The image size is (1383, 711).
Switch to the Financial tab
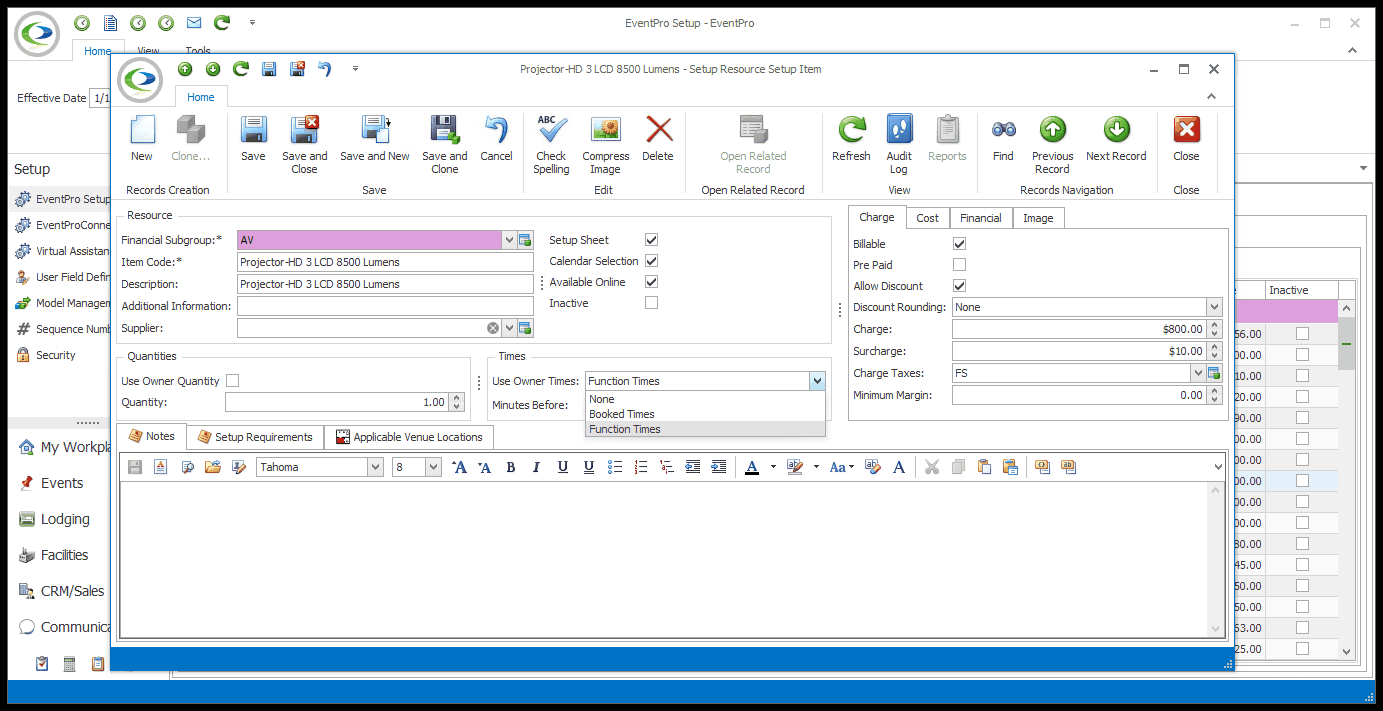pyautogui.click(x=981, y=218)
